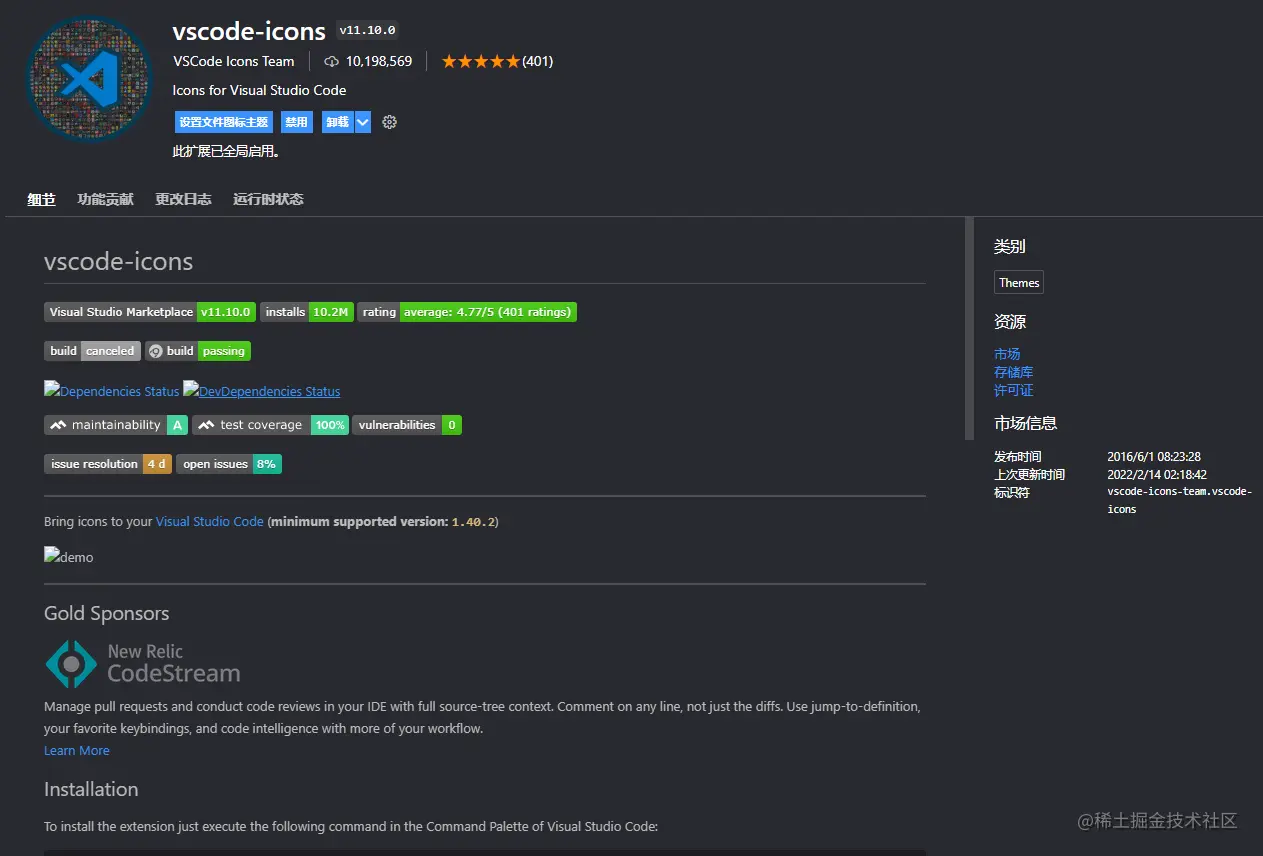Click the VSCode Icons Team publisher name

pyautogui.click(x=234, y=61)
